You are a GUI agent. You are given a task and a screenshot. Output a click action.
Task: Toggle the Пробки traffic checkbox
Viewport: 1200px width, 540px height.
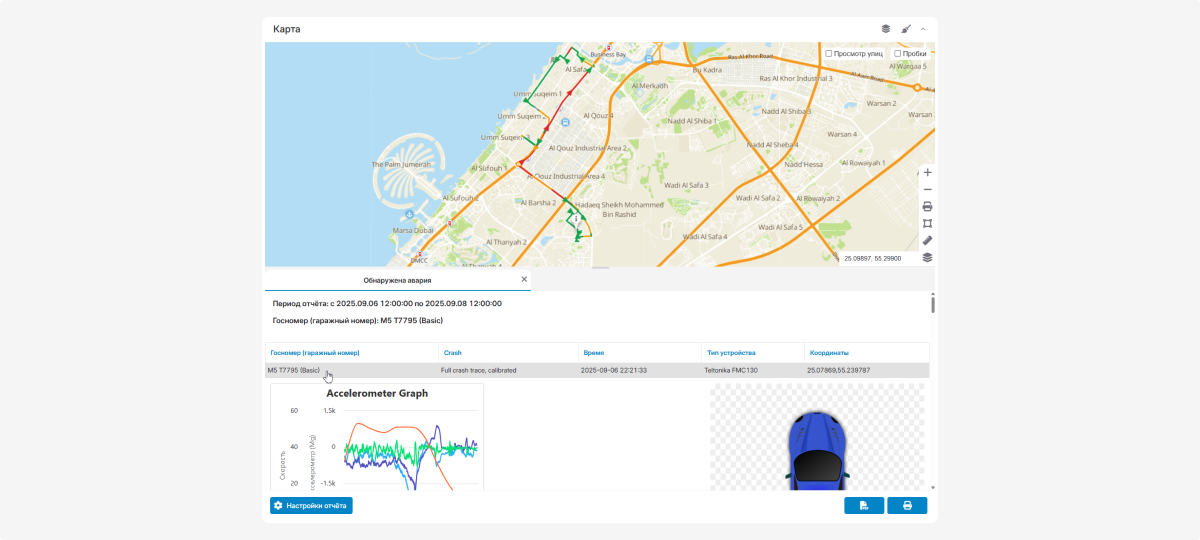coord(898,54)
